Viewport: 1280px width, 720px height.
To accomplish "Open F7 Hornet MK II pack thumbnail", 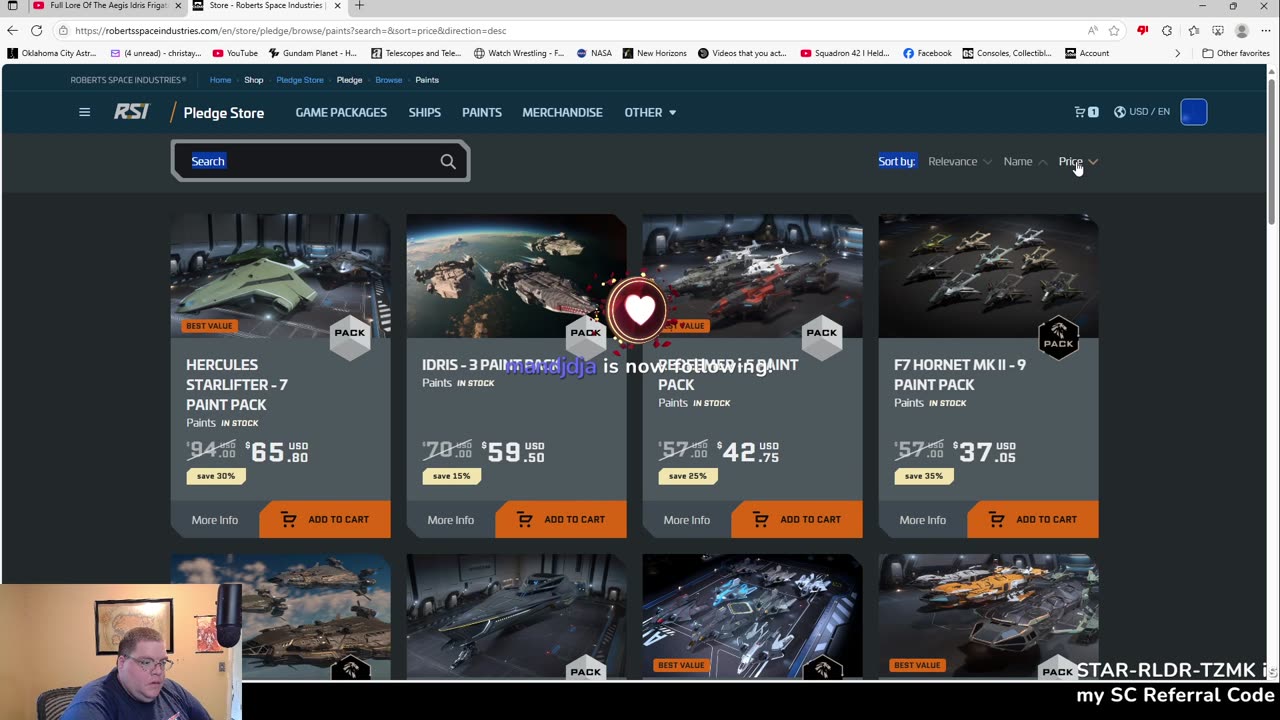I will 988,276.
